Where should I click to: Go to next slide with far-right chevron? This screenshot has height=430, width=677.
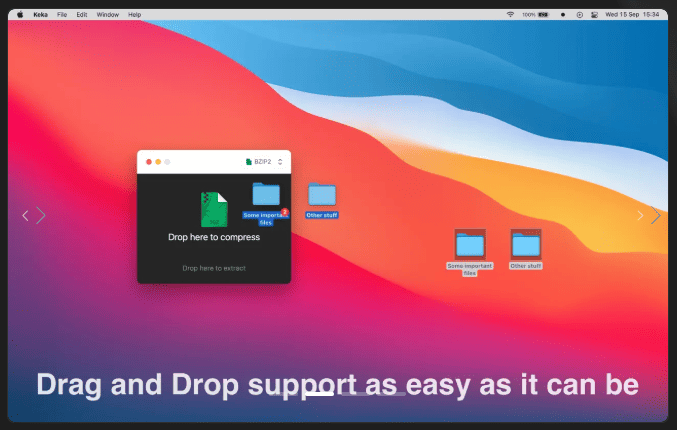(x=655, y=215)
